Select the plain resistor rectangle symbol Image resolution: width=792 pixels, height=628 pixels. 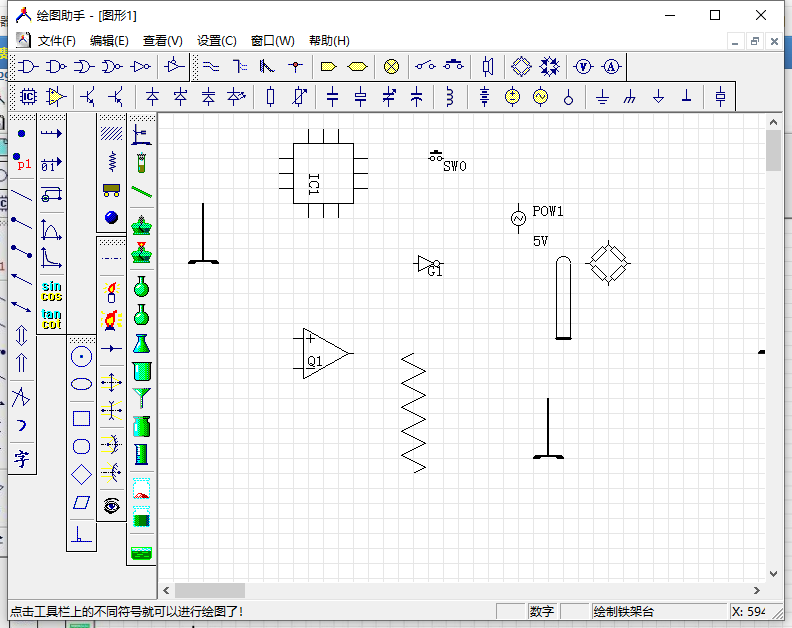click(x=270, y=96)
